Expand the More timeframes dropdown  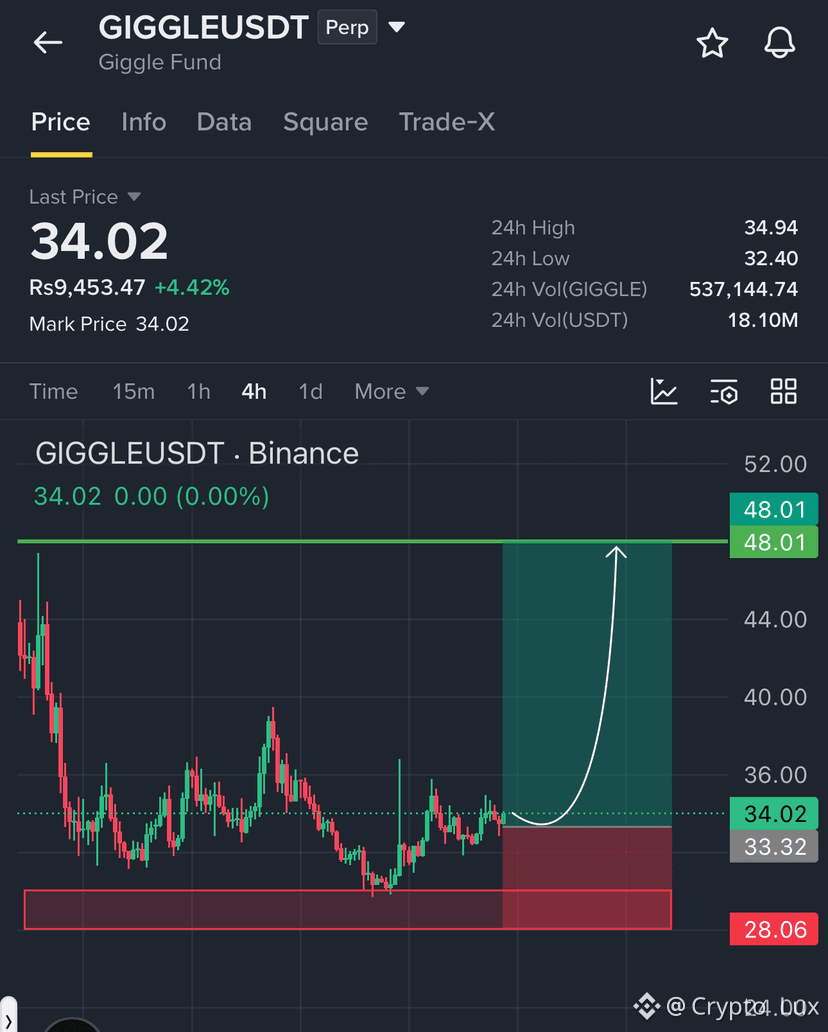pos(392,392)
